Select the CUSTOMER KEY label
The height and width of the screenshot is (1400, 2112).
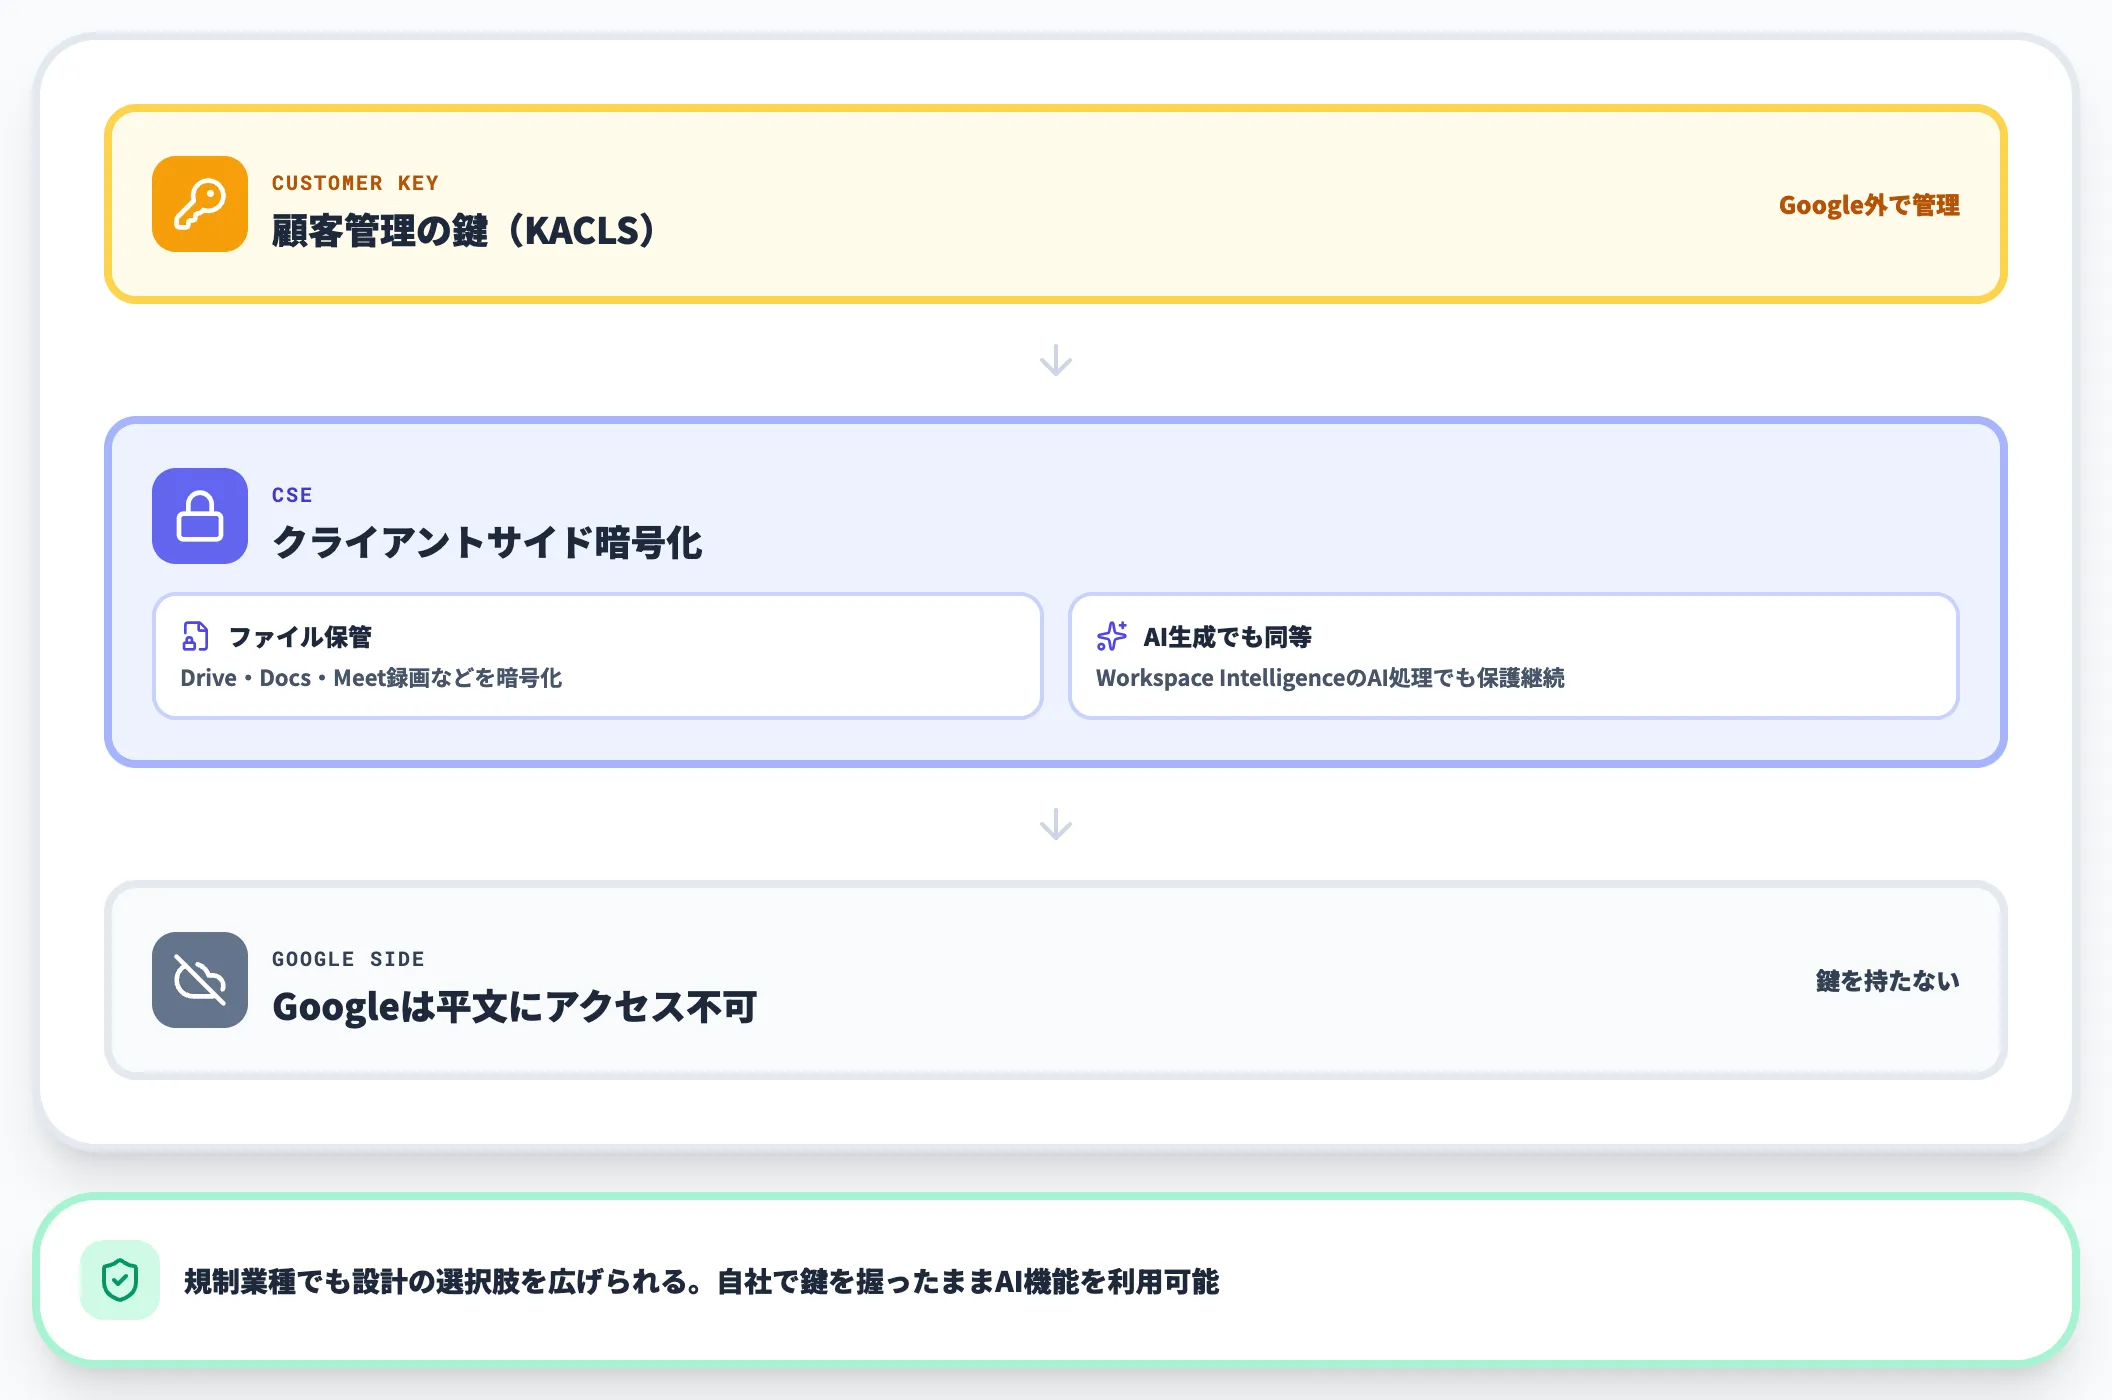[356, 182]
